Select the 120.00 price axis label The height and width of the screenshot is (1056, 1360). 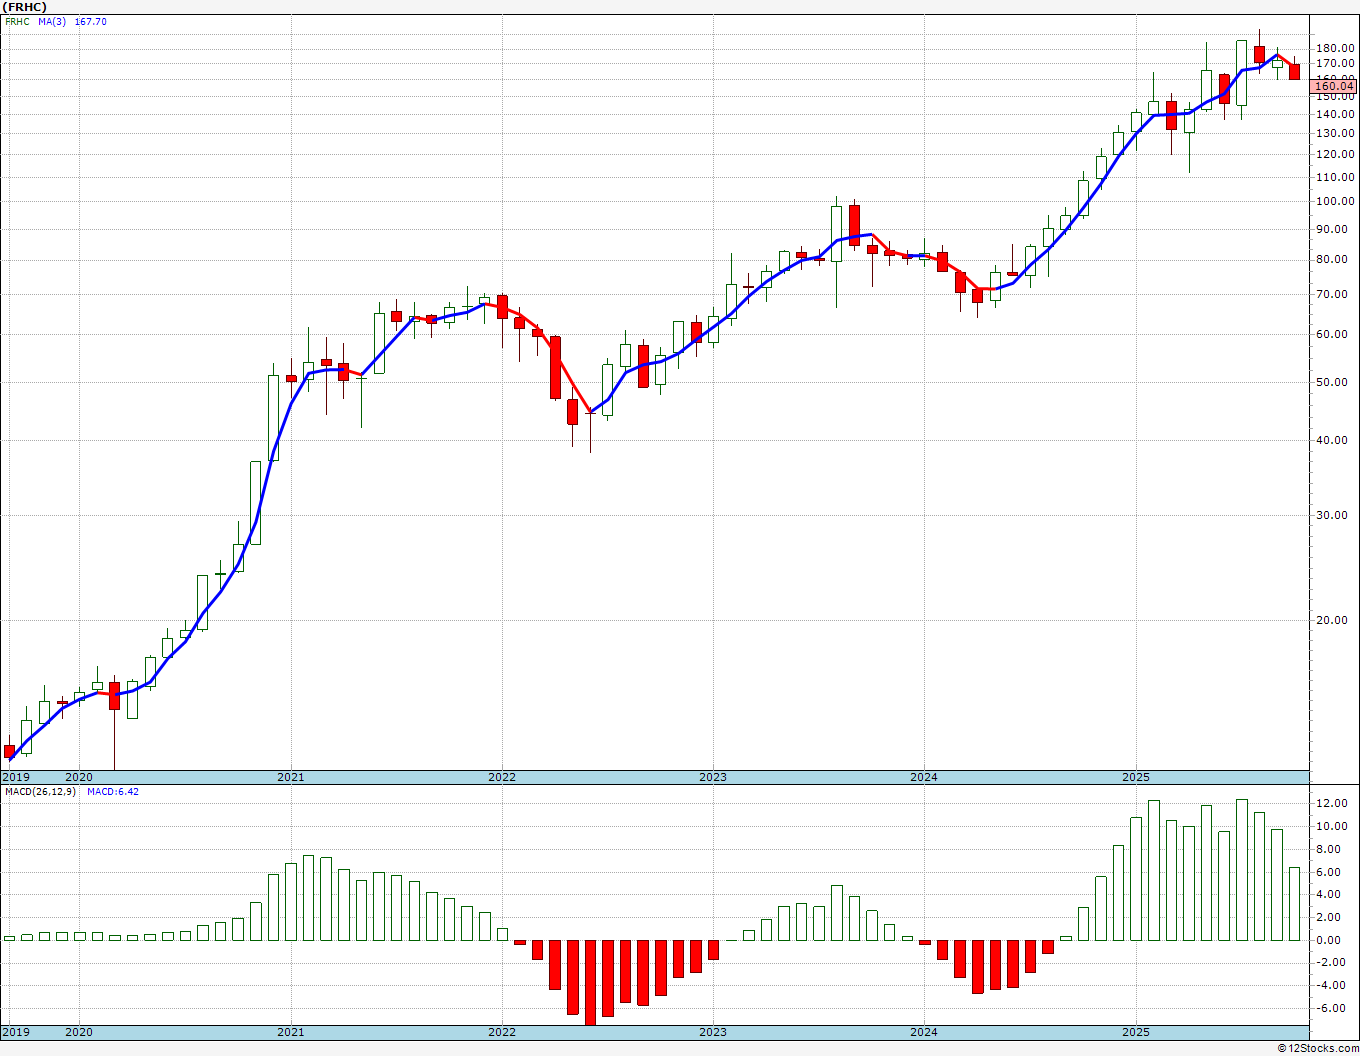tap(1336, 154)
